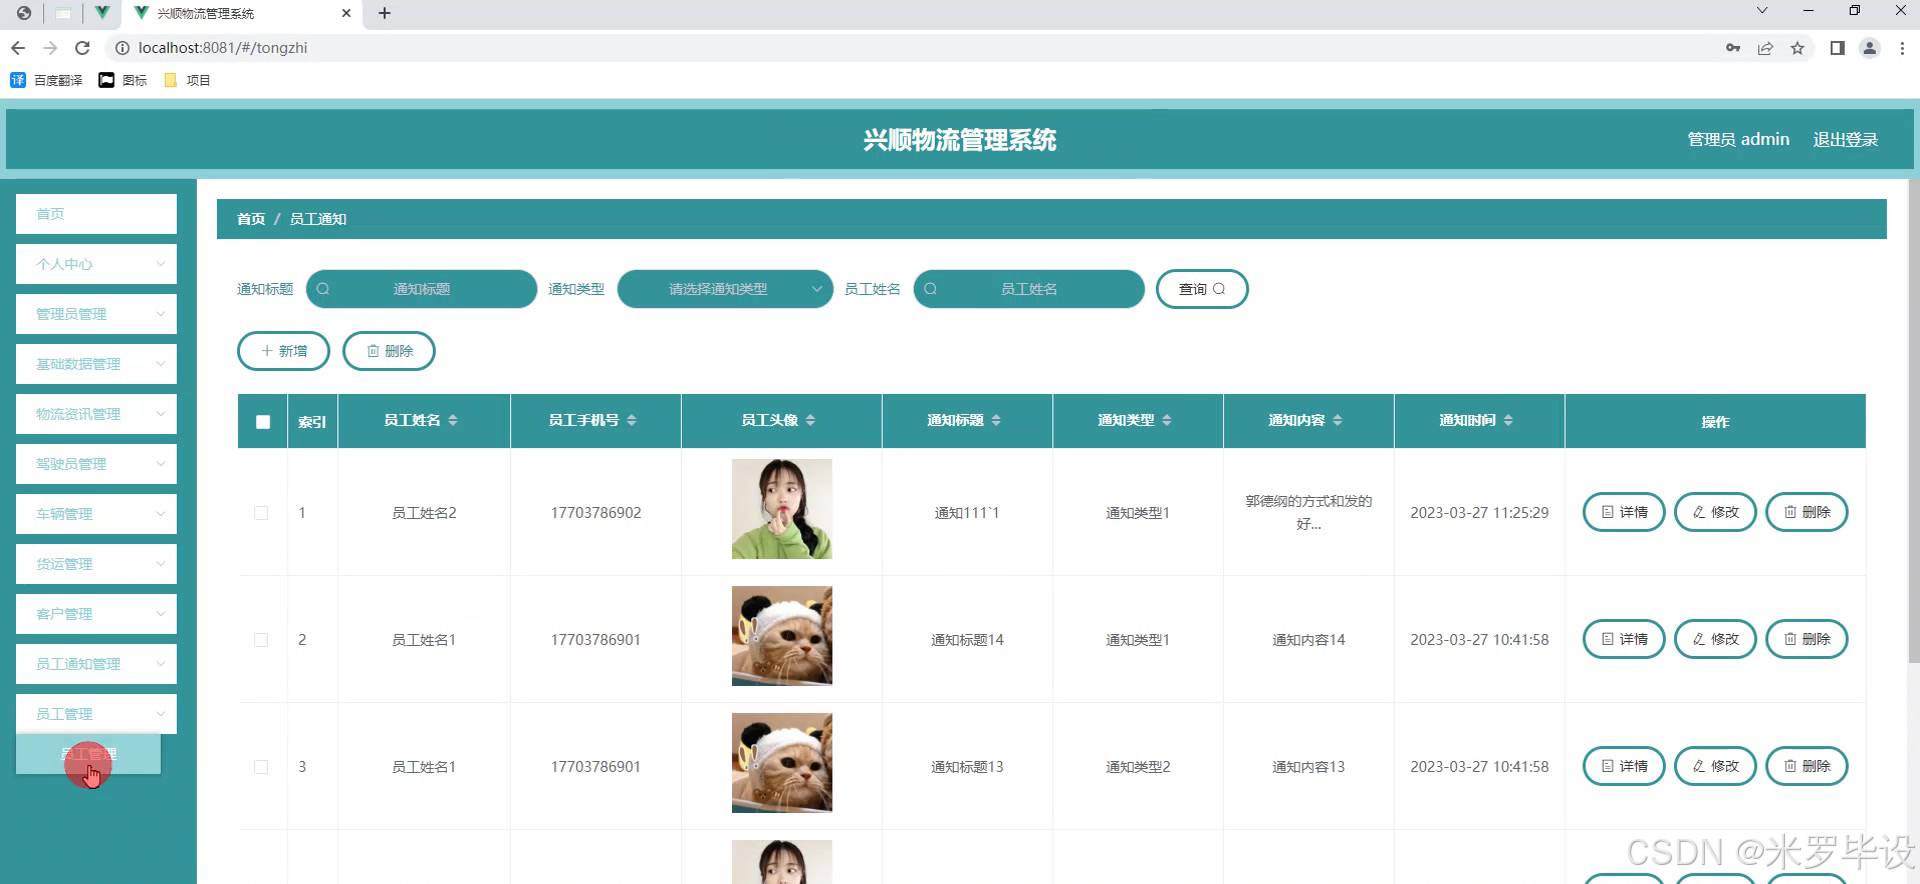Sort table by 通知标题 column arrows
Viewport: 1920px width, 884px height.
(997, 421)
